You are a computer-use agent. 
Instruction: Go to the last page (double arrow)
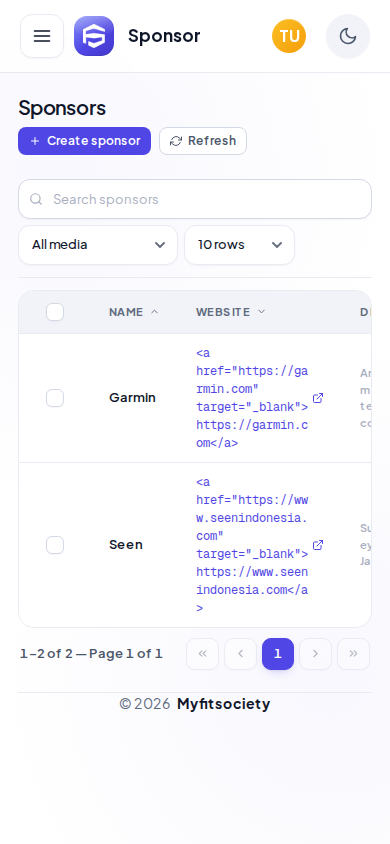pyautogui.click(x=353, y=654)
